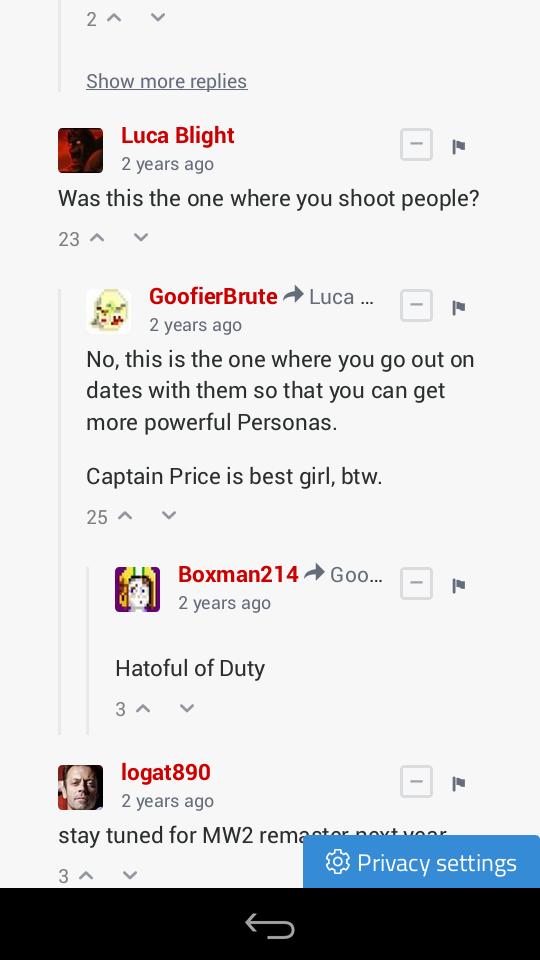
Task: Collapse Luca Blight's comment thread
Action: (x=416, y=145)
